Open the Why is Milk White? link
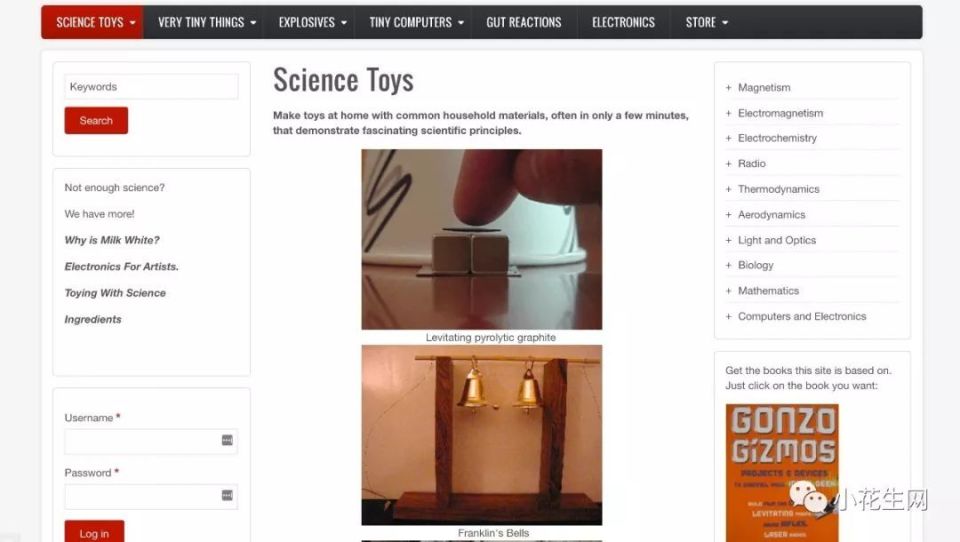Viewport: 960px width, 542px height. [x=112, y=240]
